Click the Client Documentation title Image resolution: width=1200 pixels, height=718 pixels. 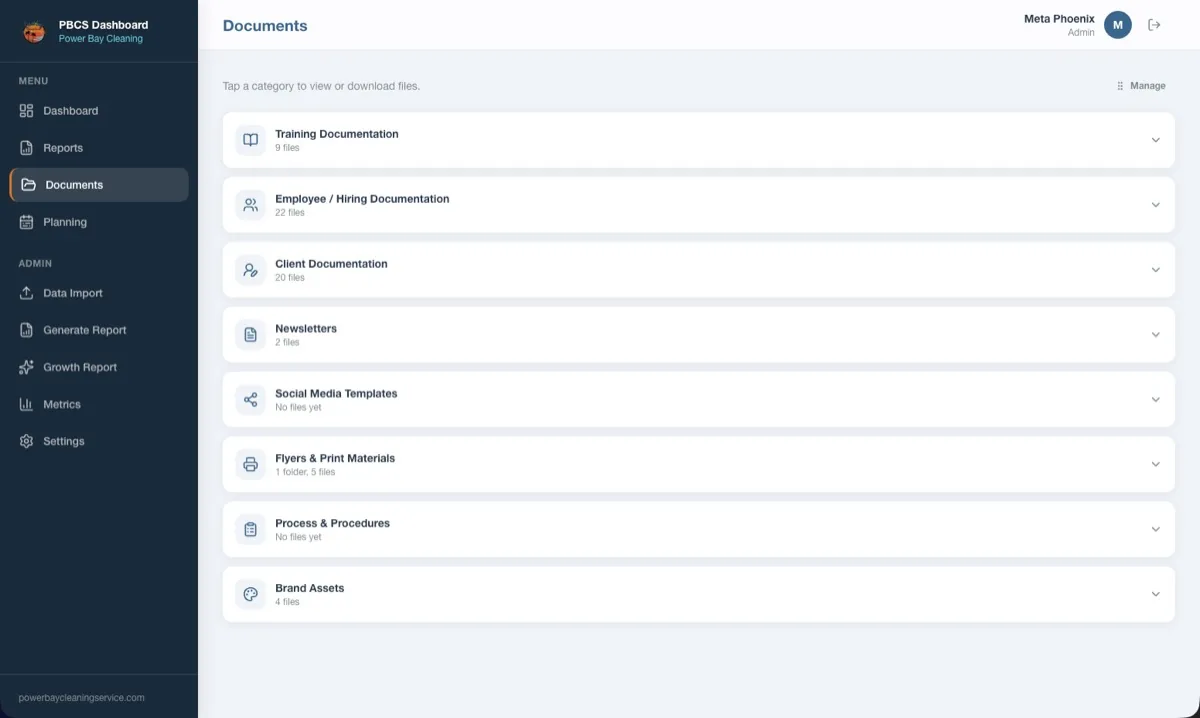(331, 264)
